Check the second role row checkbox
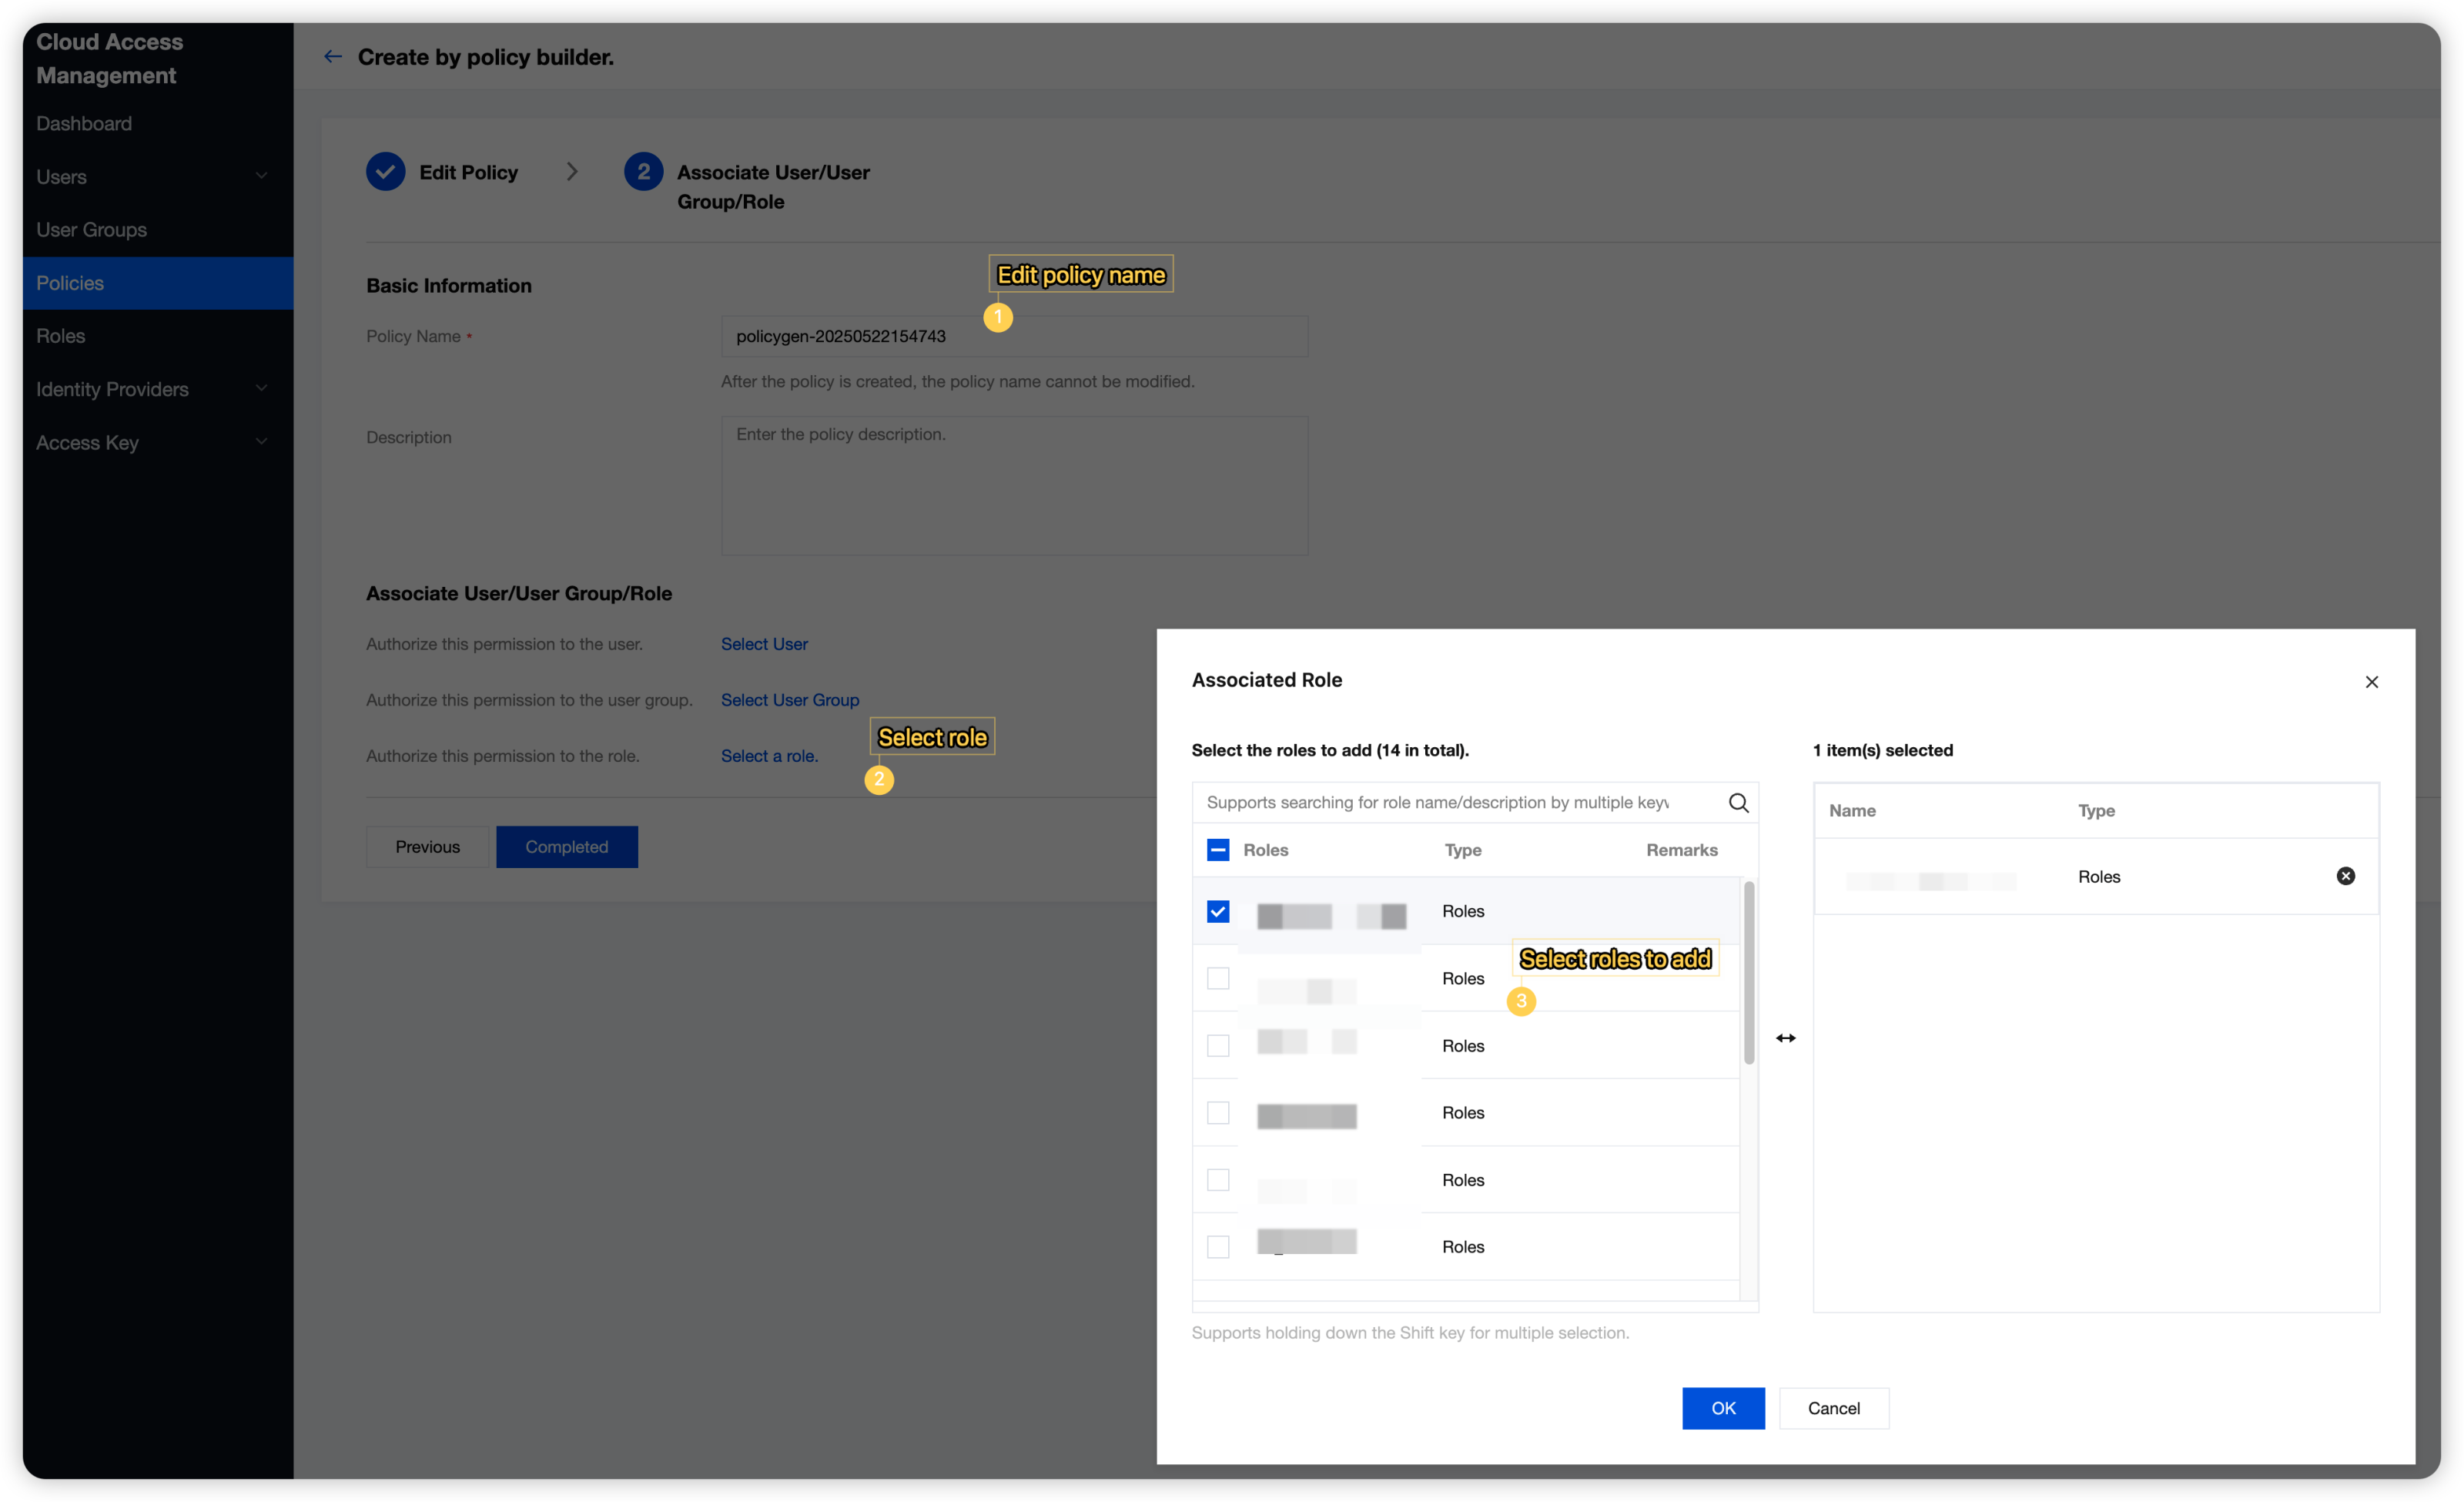This screenshot has height=1502, width=2464. pos(1217,978)
